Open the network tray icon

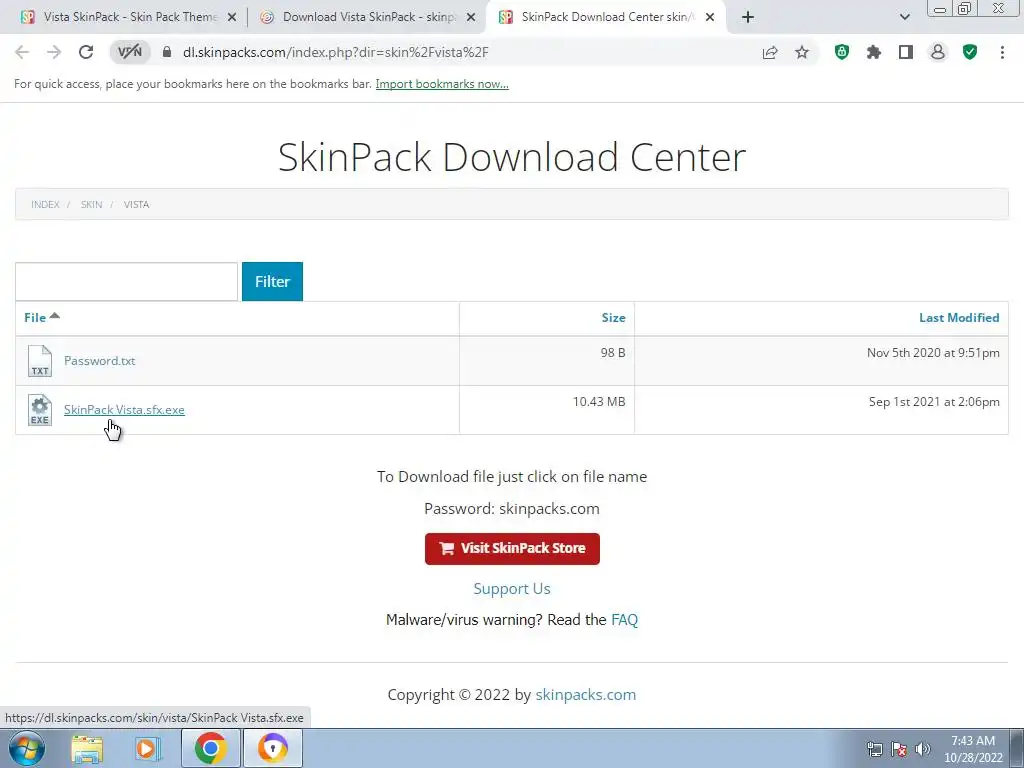(x=874, y=749)
